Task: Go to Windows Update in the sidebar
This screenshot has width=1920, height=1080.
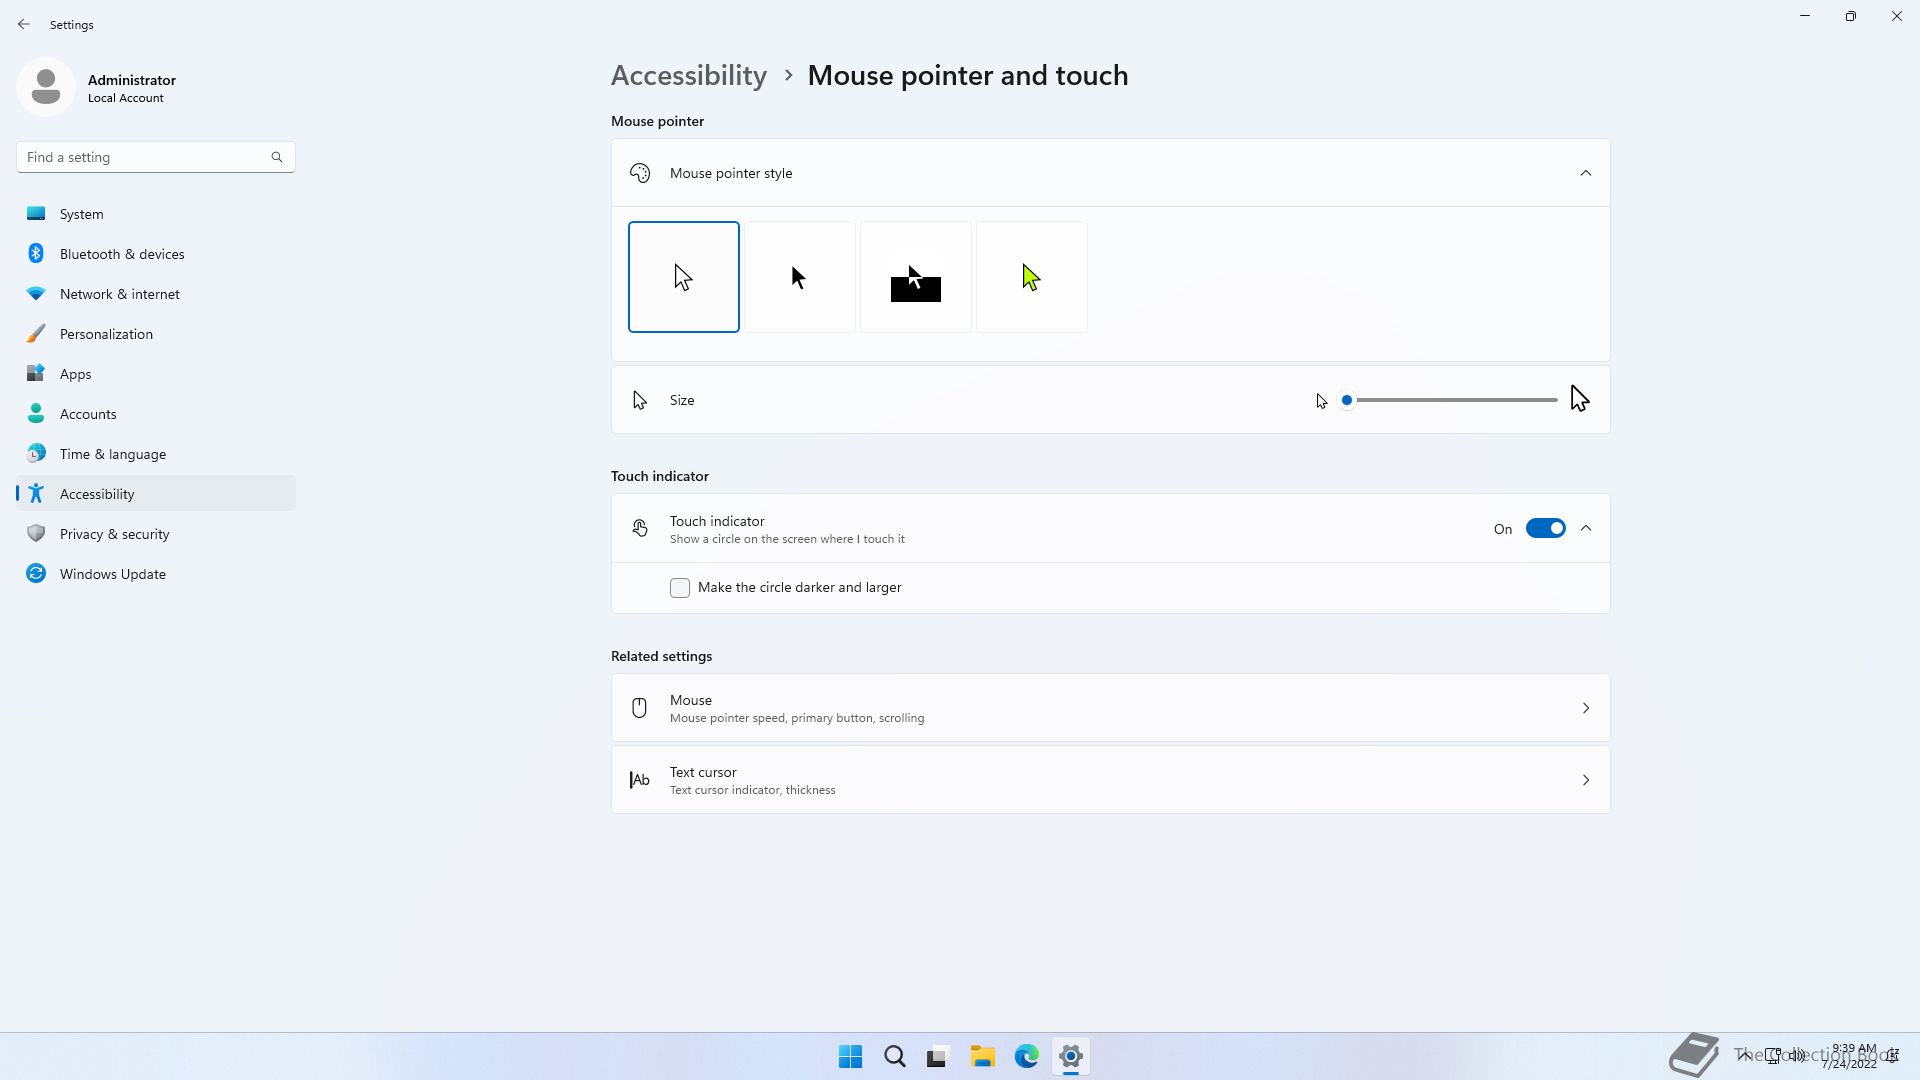Action: [112, 574]
